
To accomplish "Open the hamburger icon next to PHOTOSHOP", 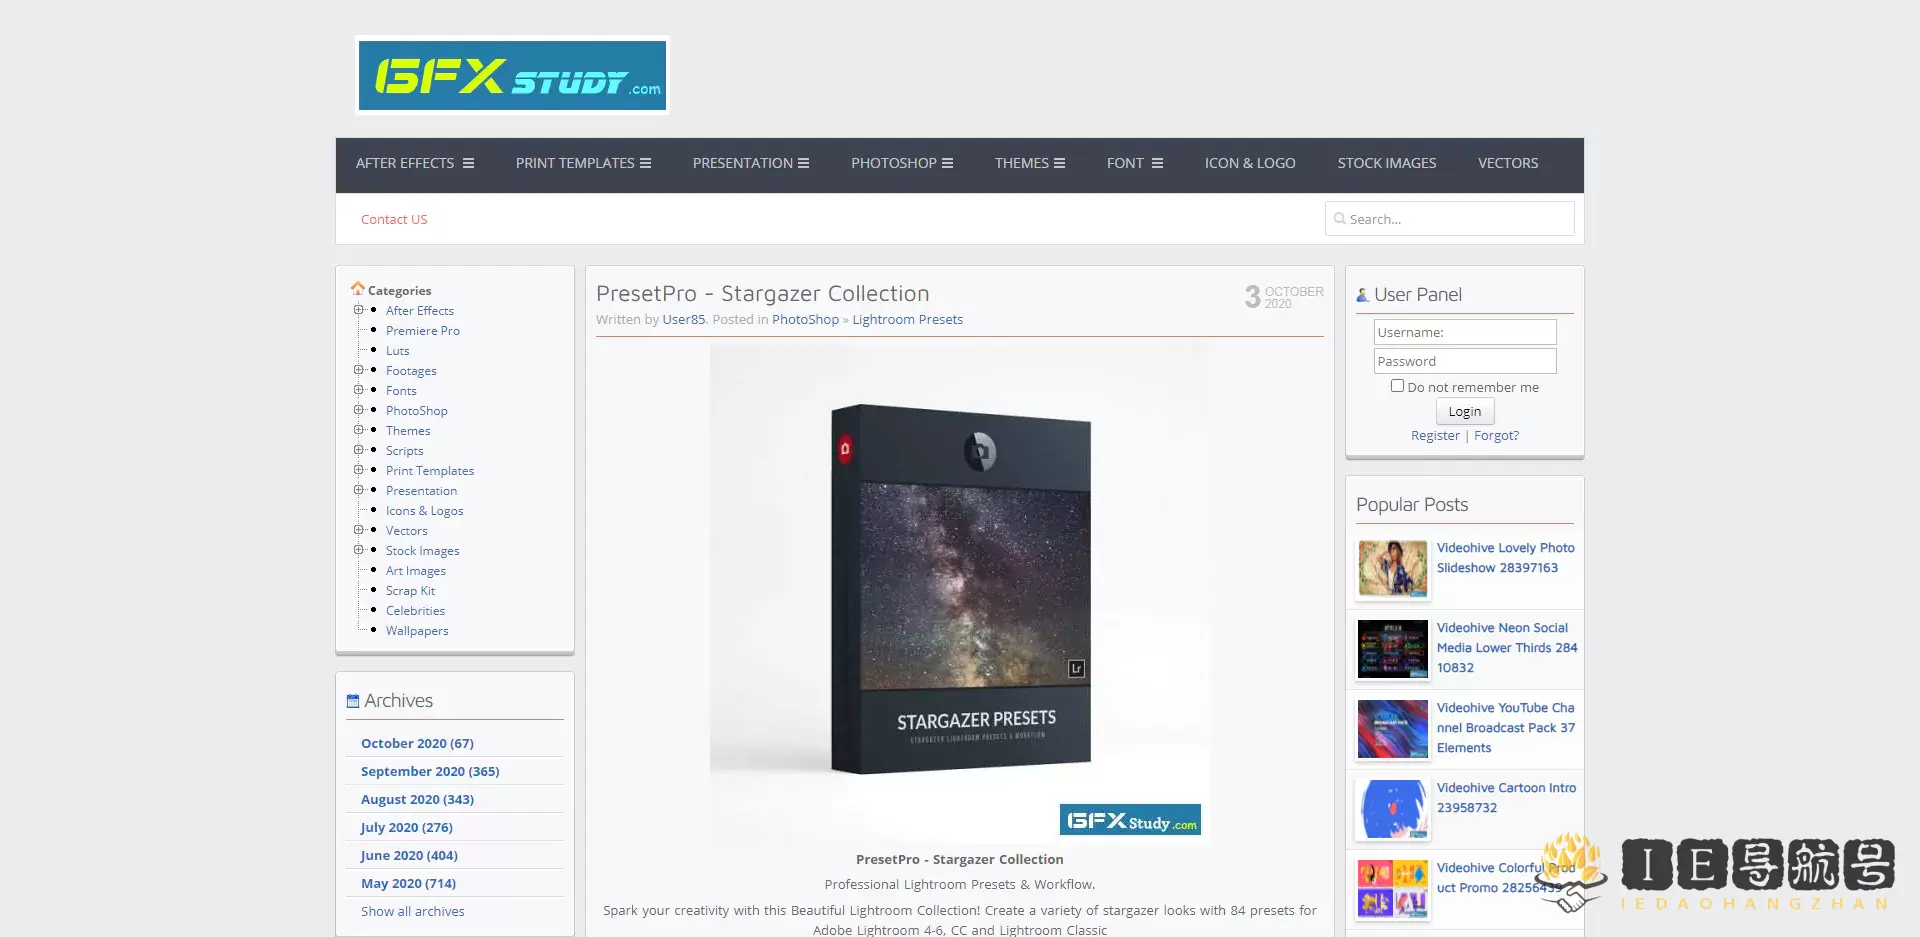I will point(947,162).
